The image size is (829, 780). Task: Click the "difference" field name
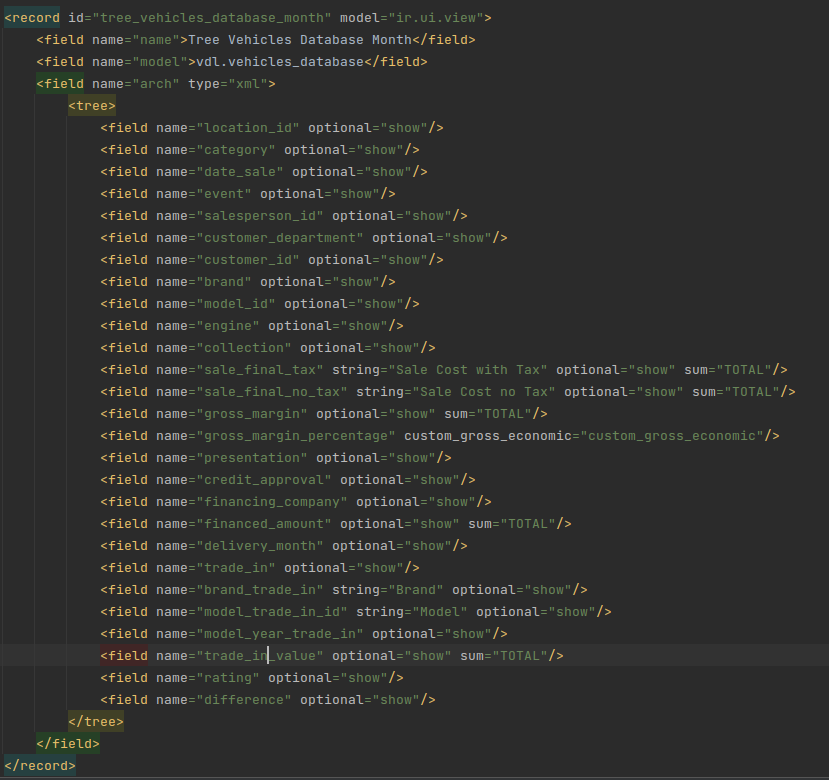point(244,700)
